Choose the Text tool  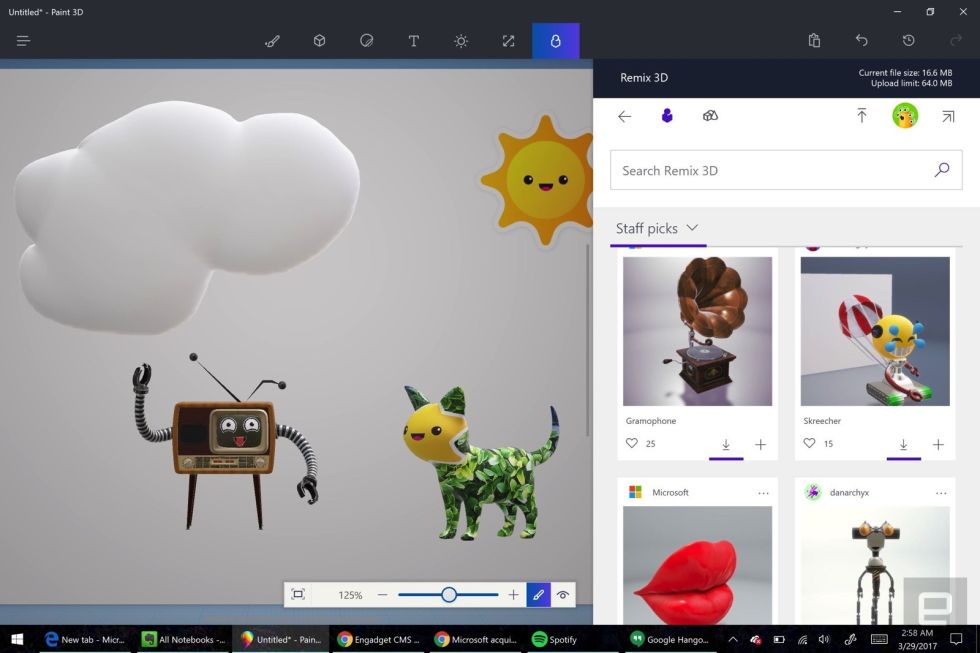413,41
